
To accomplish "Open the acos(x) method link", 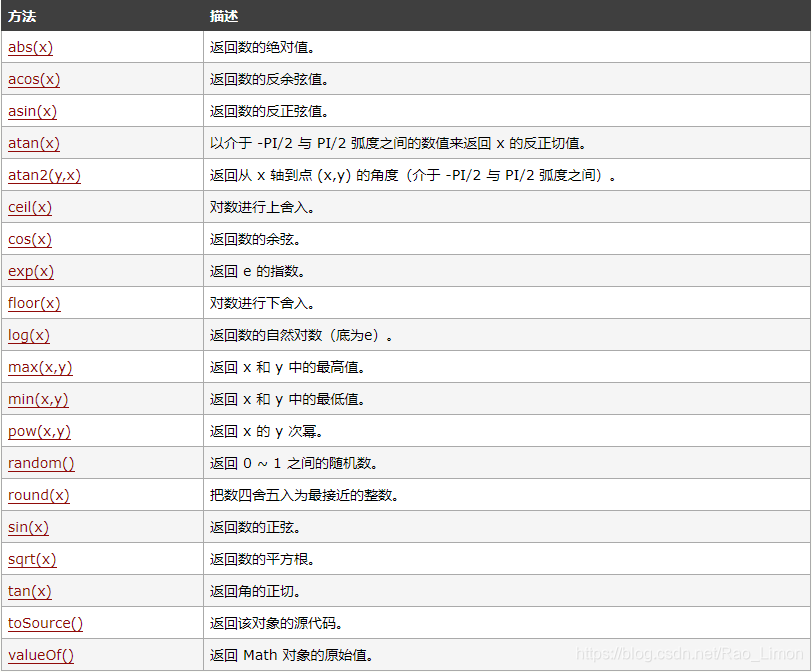I will (34, 79).
